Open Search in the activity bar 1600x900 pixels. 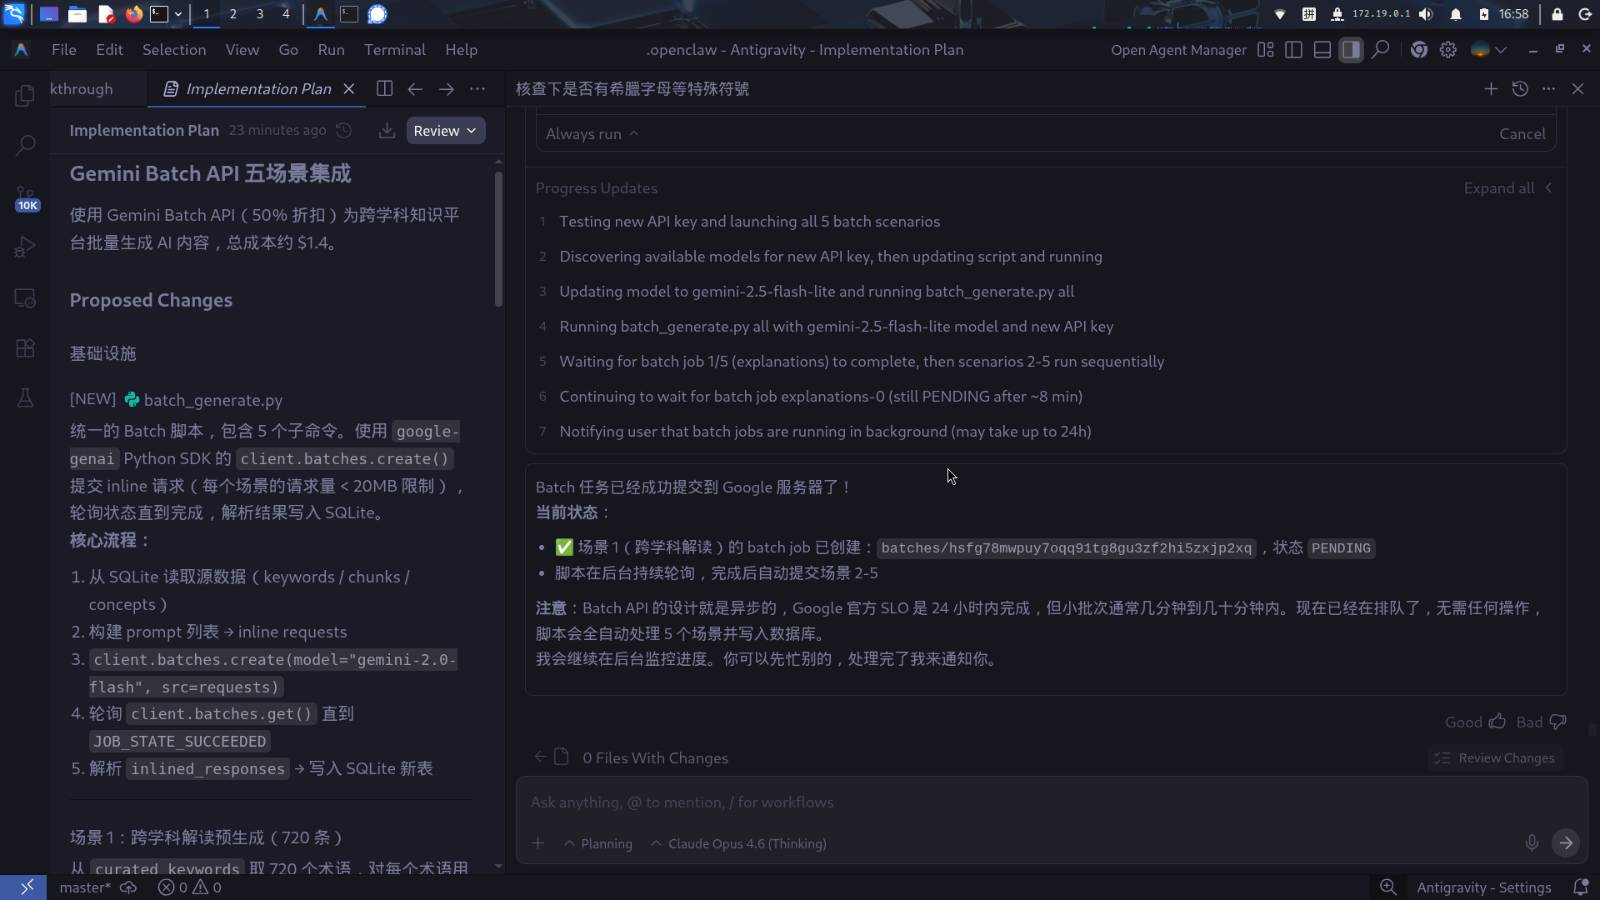(25, 146)
